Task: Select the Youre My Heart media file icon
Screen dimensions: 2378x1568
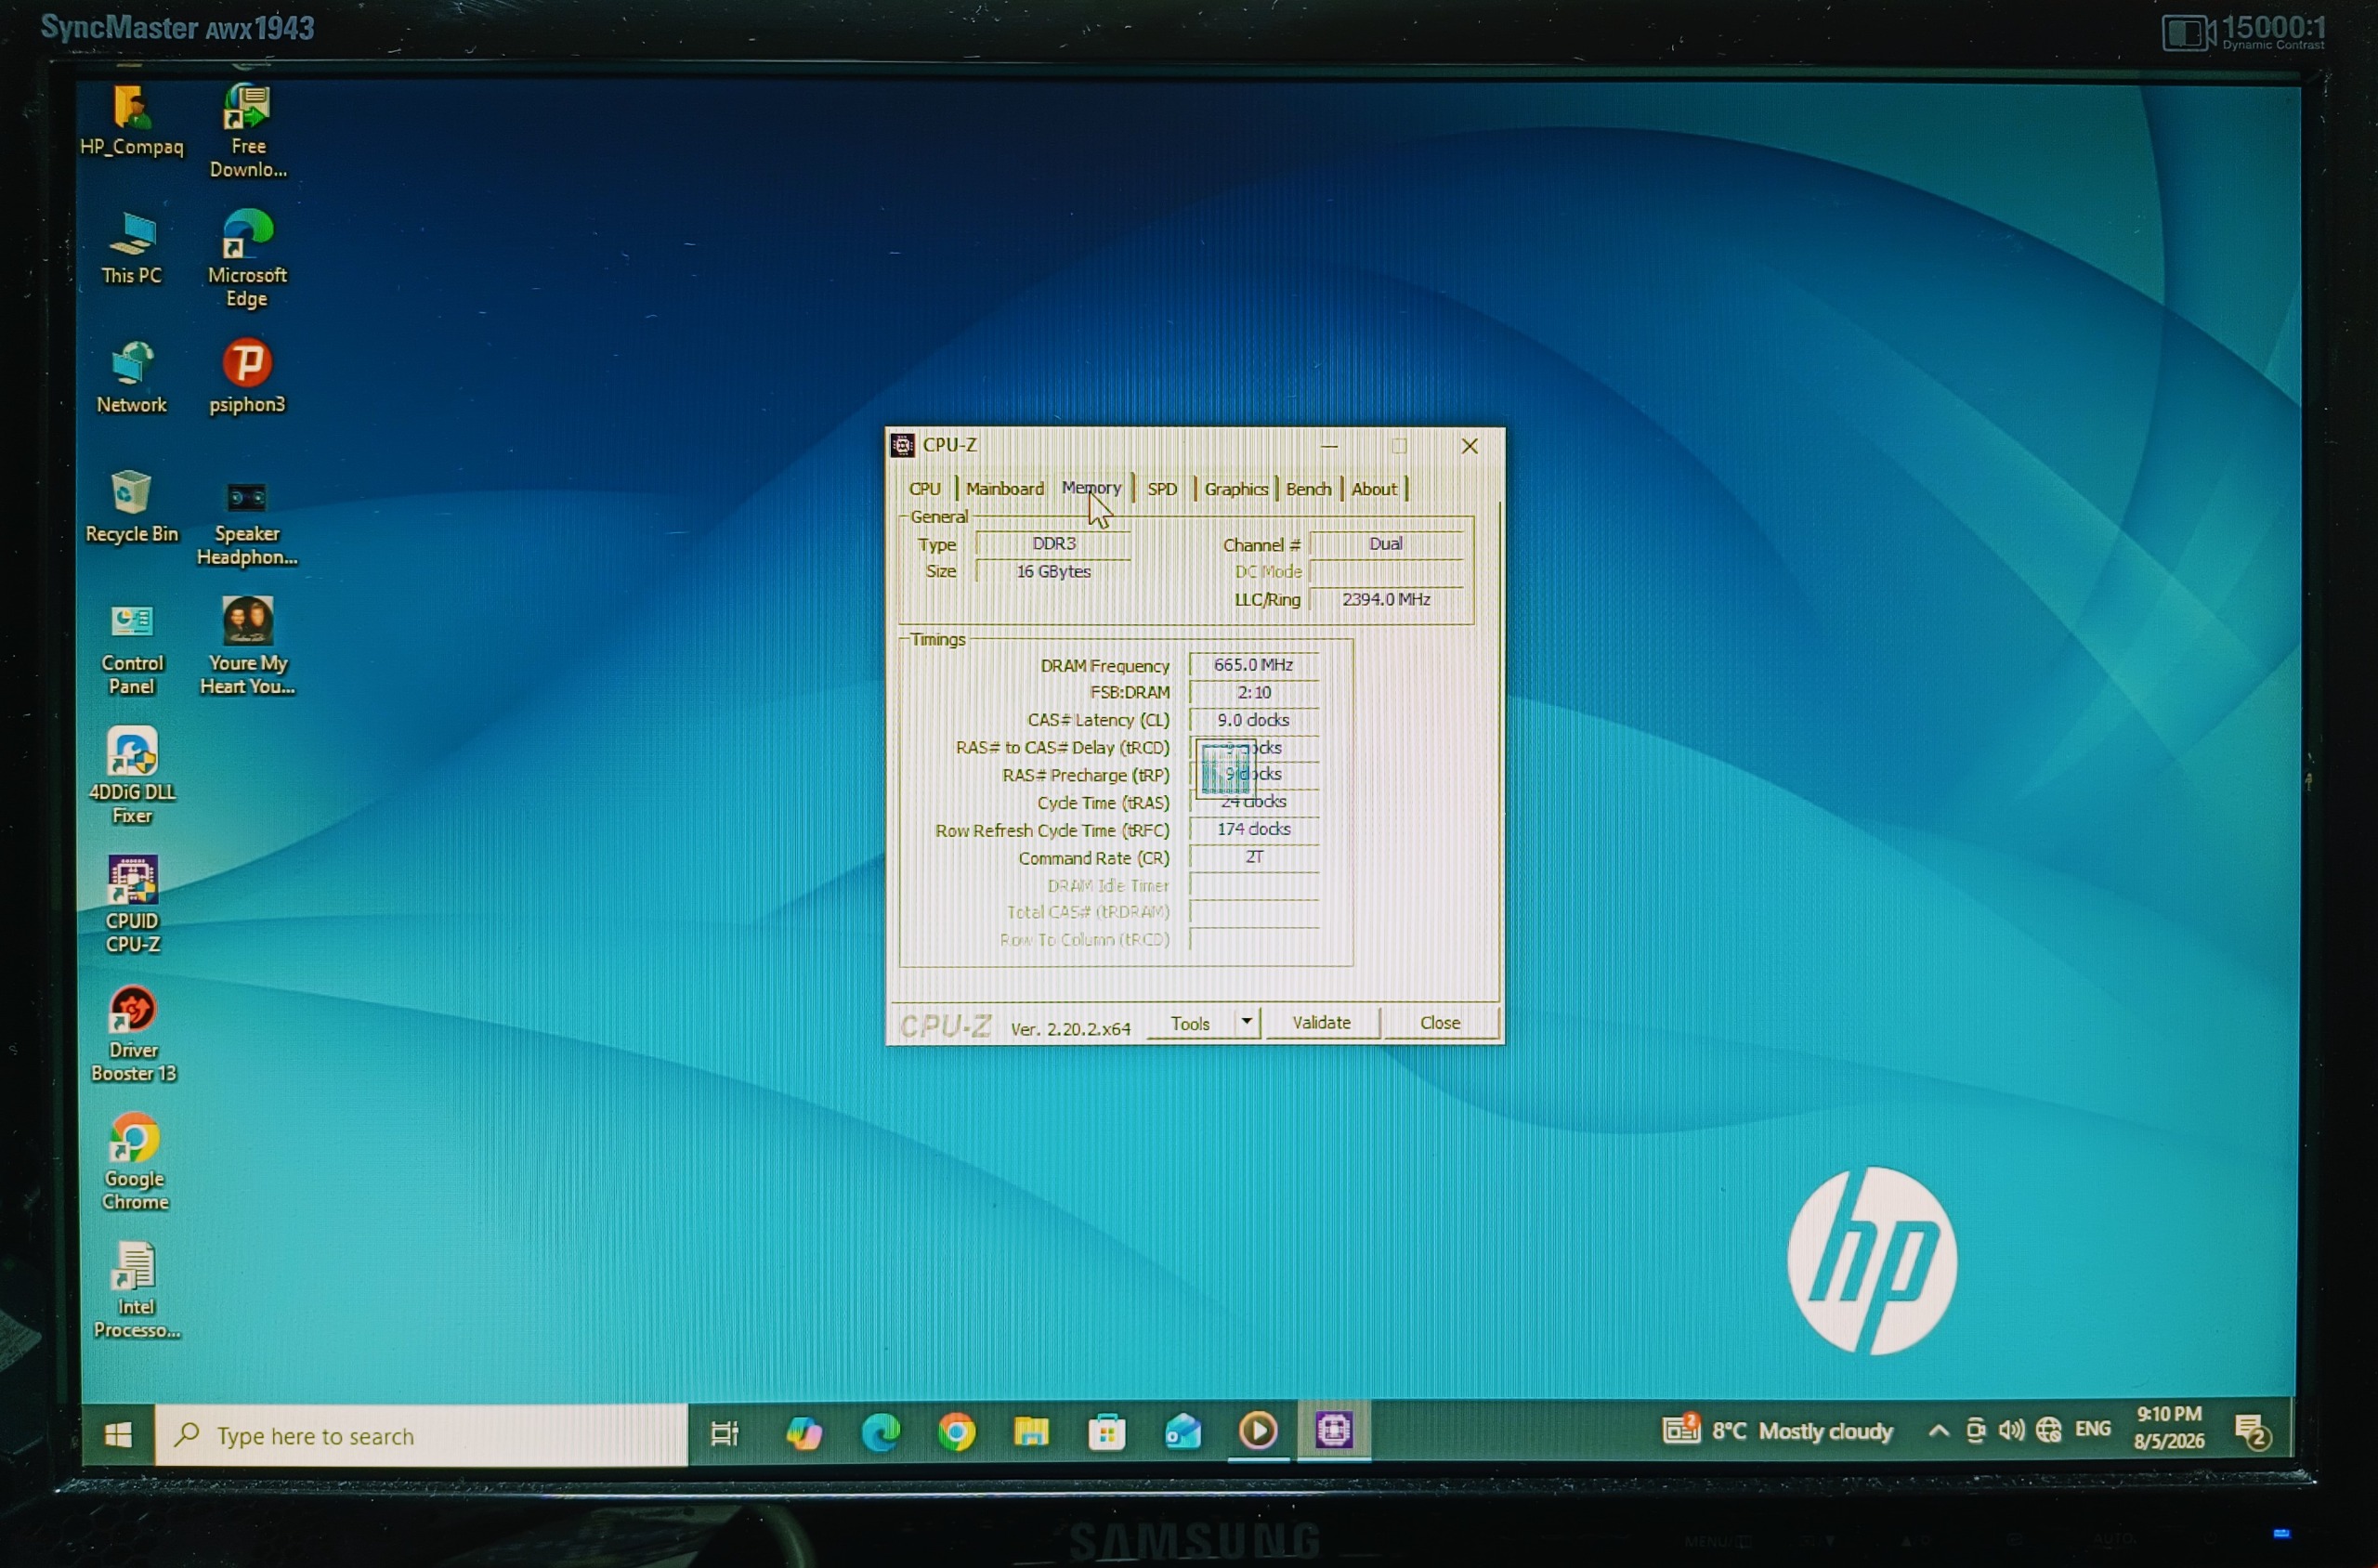Action: (247, 647)
